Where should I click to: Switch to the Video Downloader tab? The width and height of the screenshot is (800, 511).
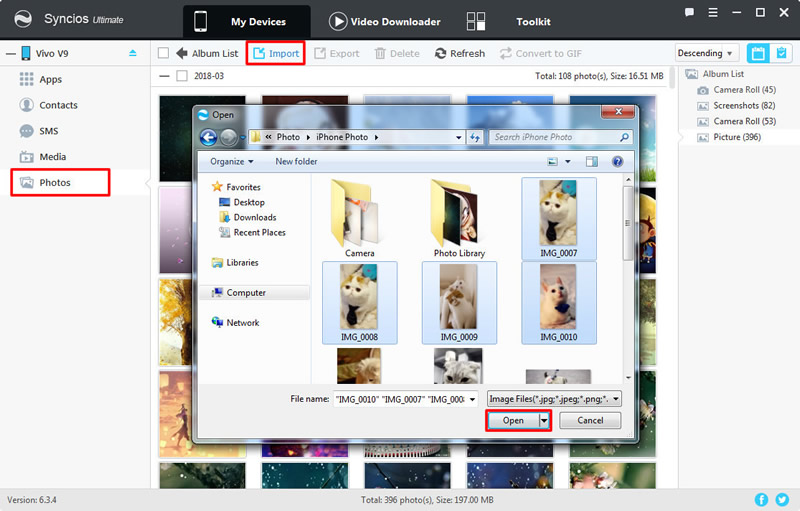tap(385, 22)
